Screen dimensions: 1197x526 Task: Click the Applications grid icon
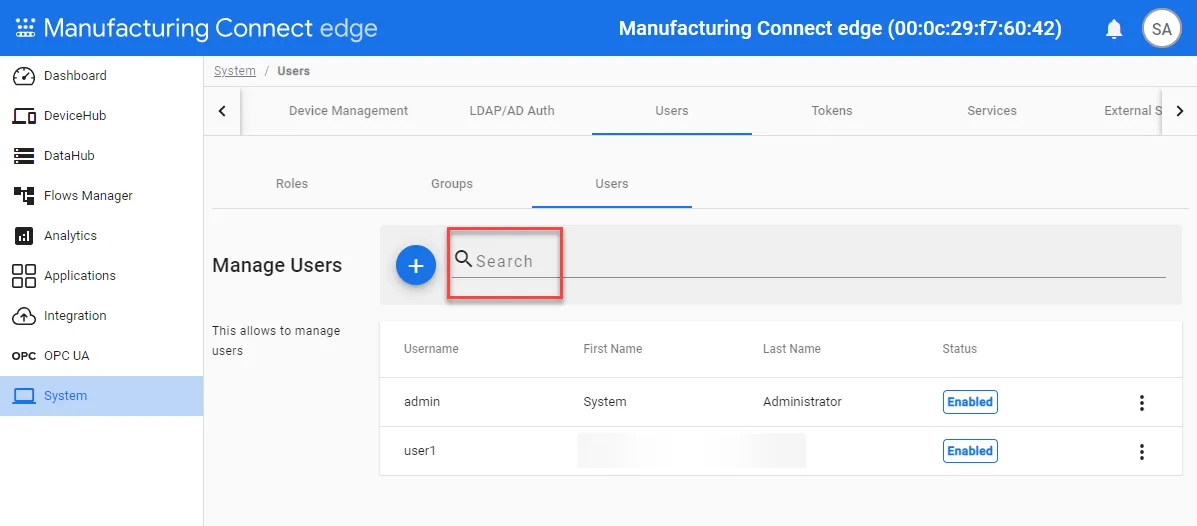pyautogui.click(x=24, y=276)
